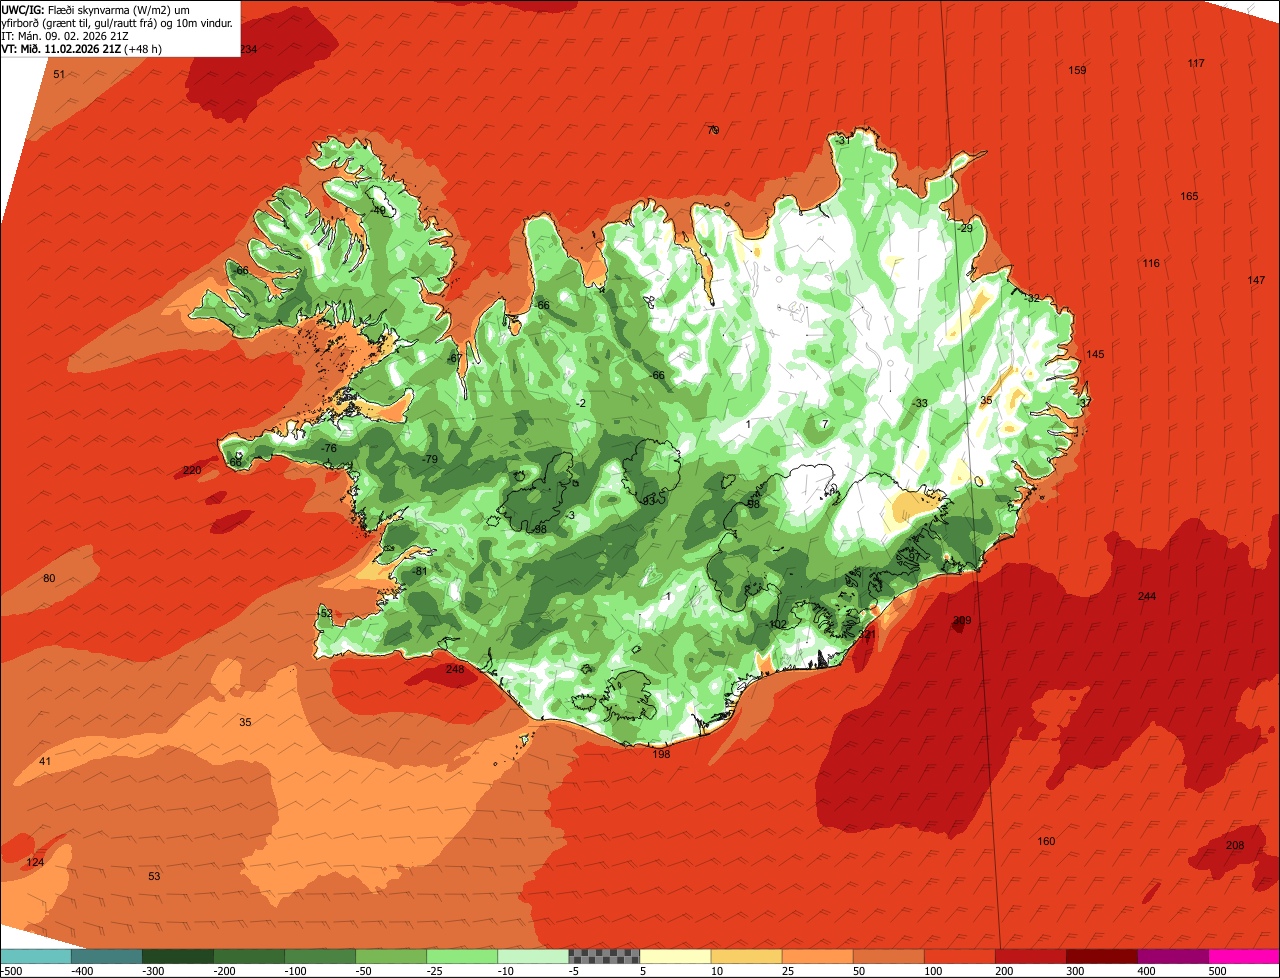Select the -200 to -100 legend color swatch
The height and width of the screenshot is (978, 1280).
[249, 956]
